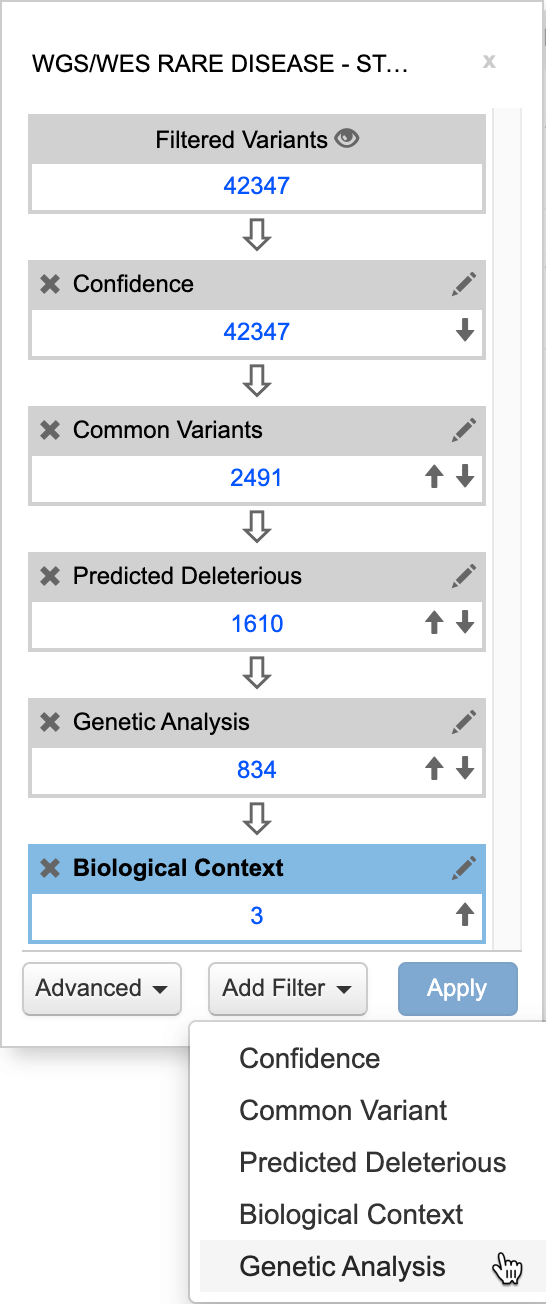Move Genetic Analysis filter up
Screen dimensions: 546x1304
434,769
